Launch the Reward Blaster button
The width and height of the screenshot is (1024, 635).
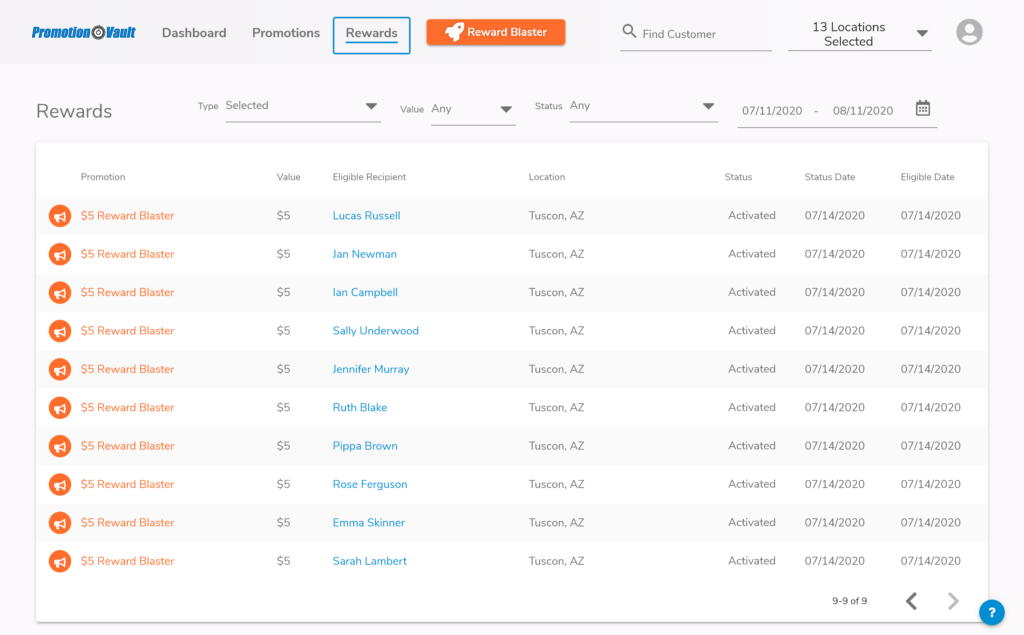click(x=496, y=32)
